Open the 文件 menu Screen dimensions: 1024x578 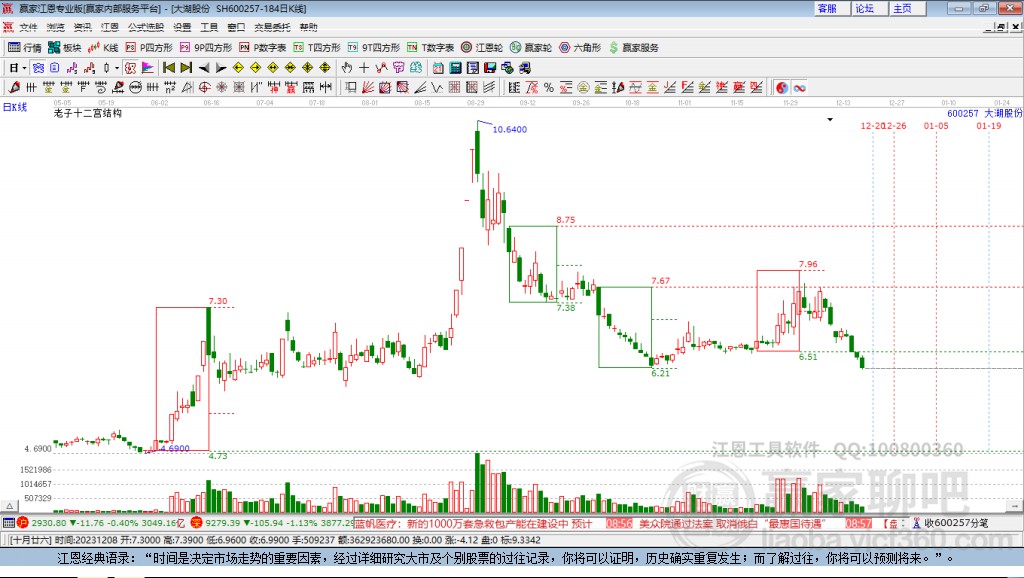(29, 27)
